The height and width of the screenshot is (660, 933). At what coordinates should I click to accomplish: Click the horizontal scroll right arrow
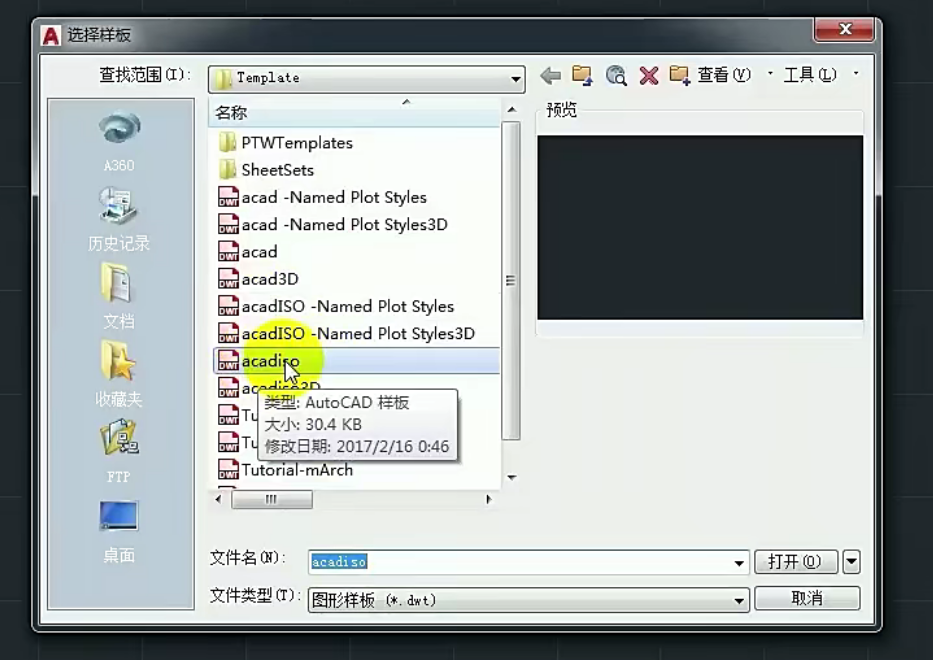489,499
